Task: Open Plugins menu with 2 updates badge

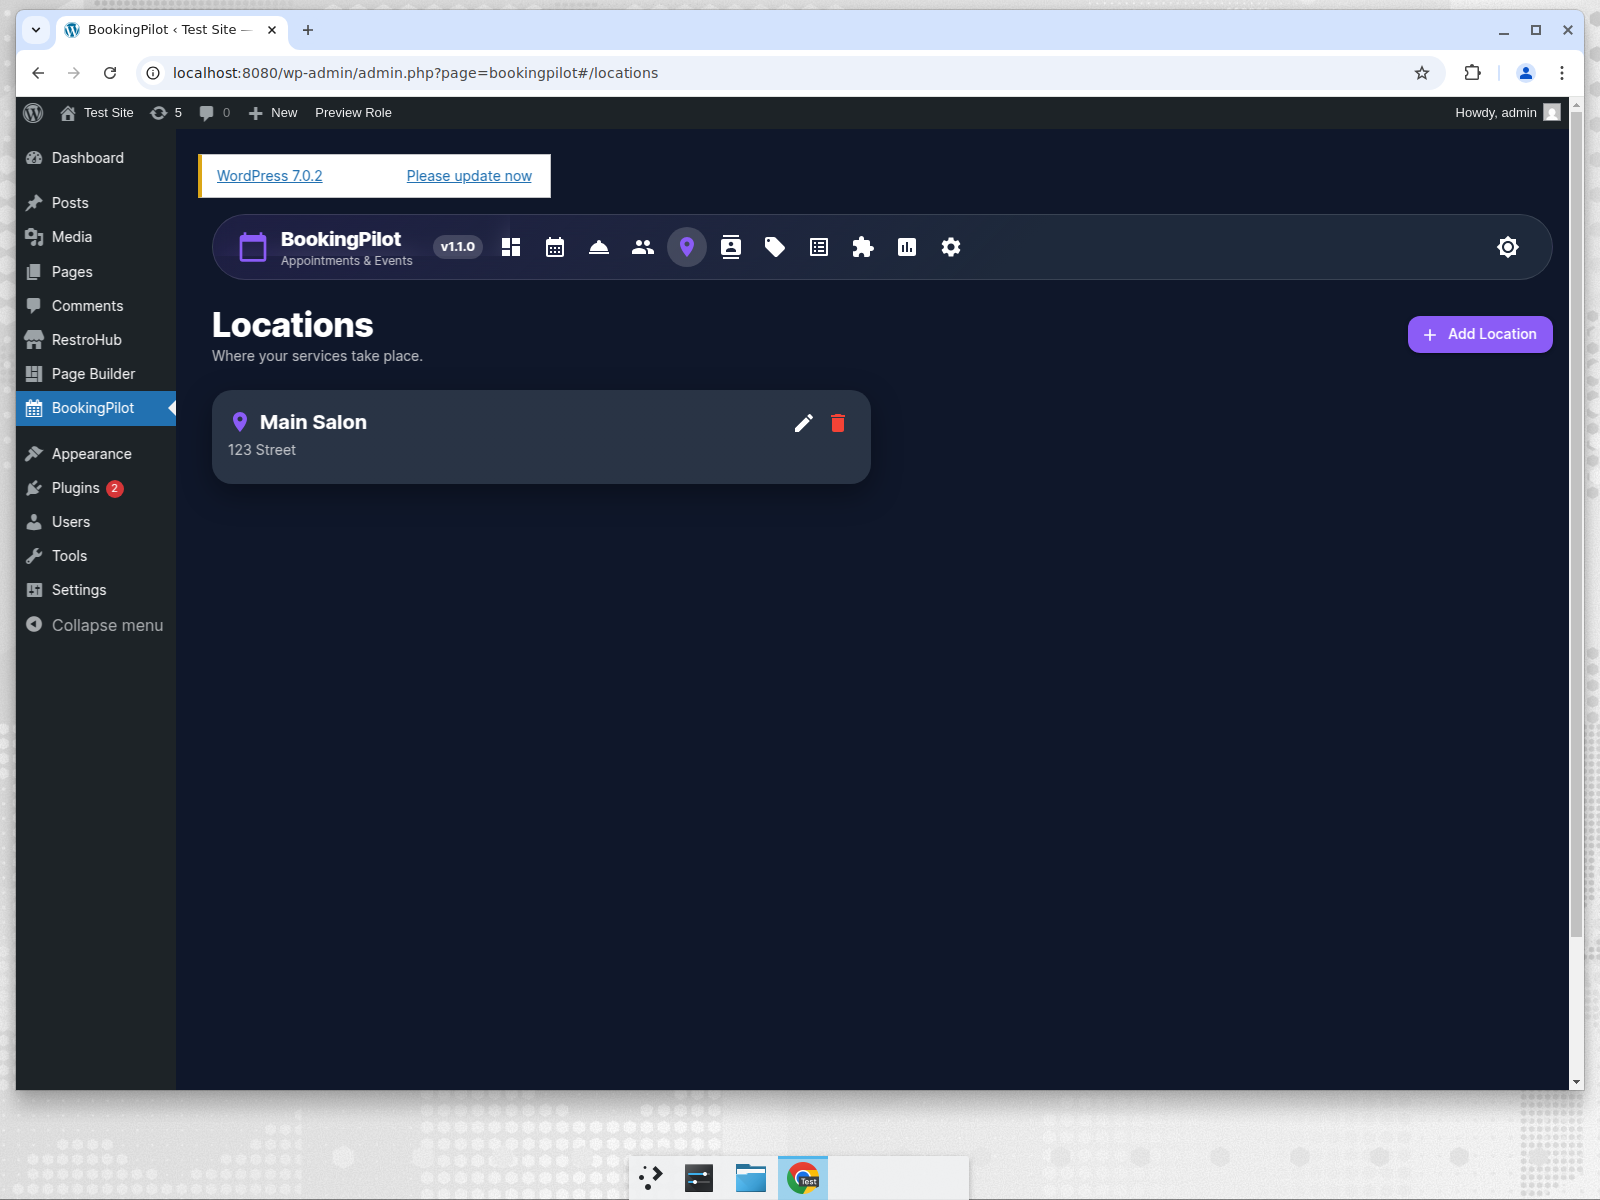Action: point(96,488)
